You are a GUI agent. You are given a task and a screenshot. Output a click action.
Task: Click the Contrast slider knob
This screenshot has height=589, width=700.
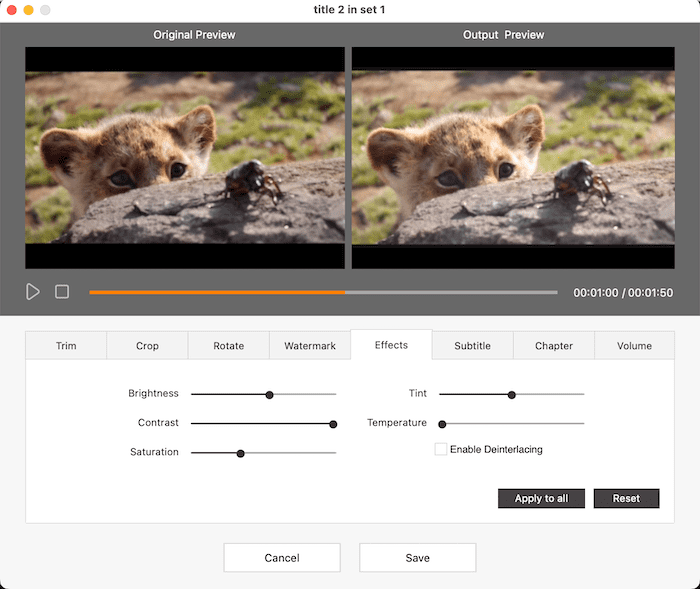pyautogui.click(x=333, y=424)
